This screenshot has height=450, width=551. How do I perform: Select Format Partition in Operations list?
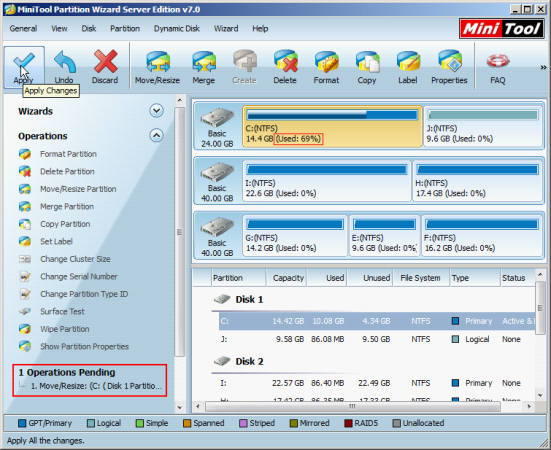click(x=68, y=154)
